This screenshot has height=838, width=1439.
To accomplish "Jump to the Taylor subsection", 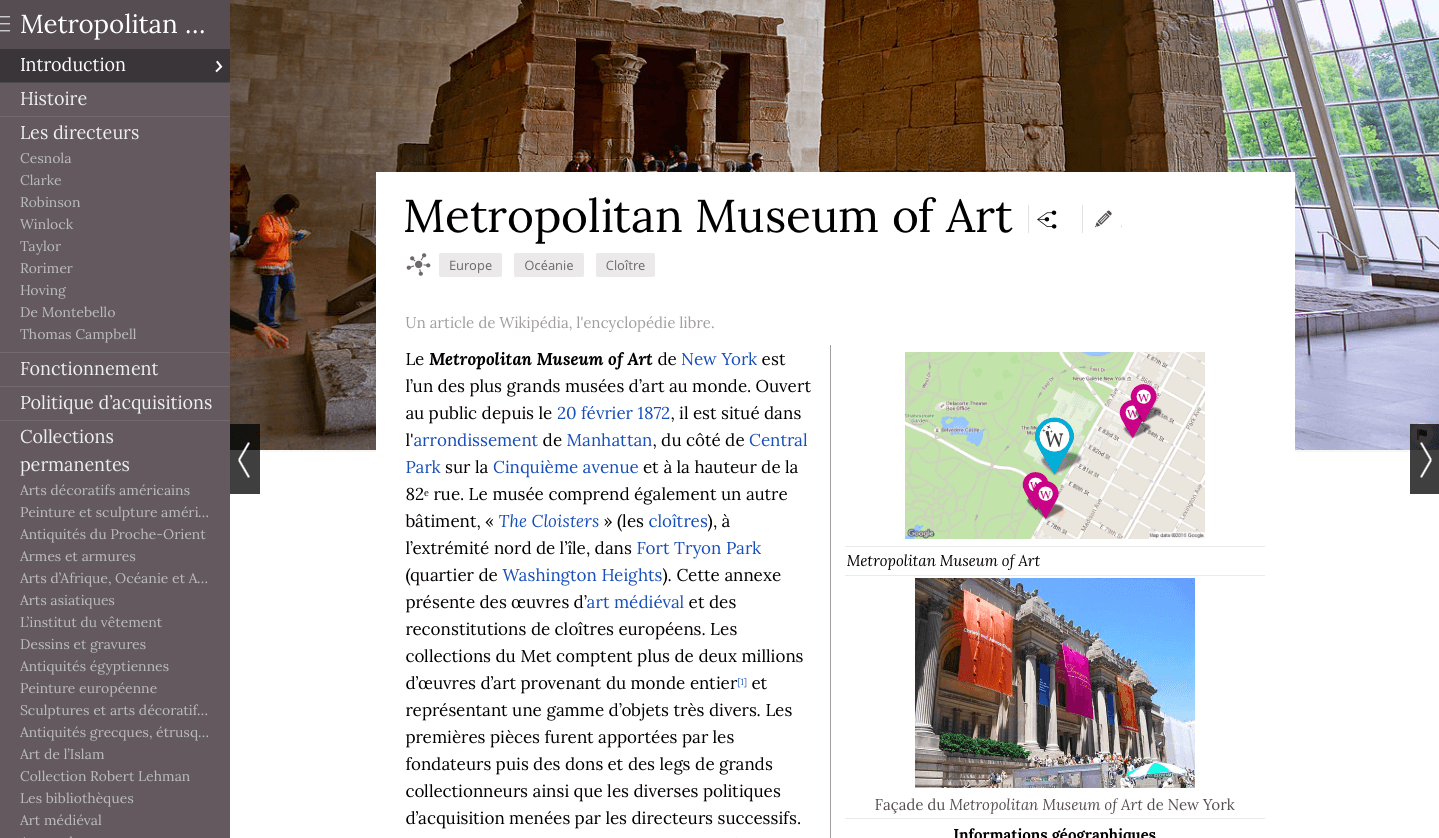I will [41, 246].
